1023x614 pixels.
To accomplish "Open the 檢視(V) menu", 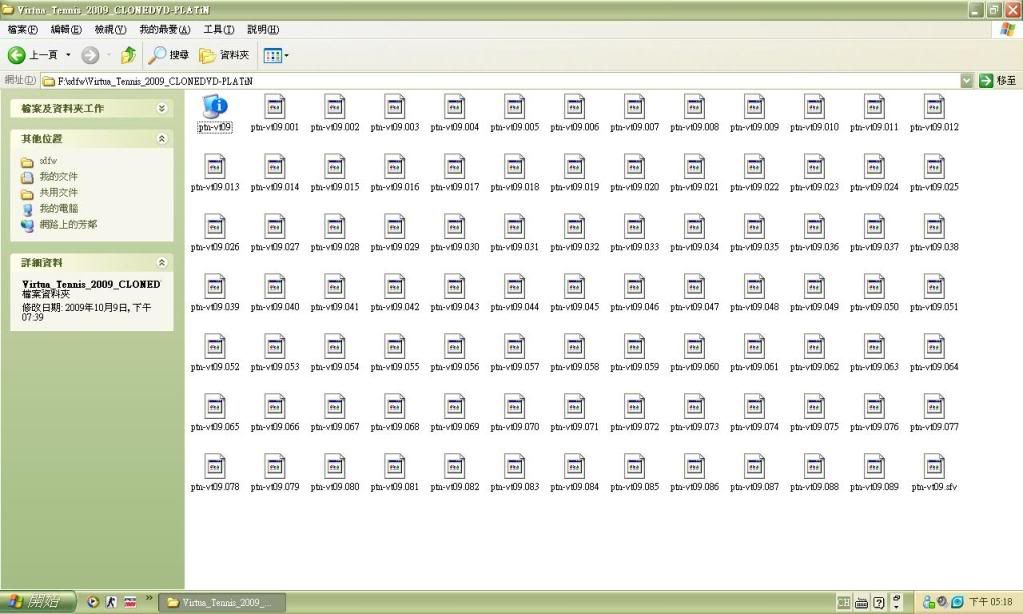I will pyautogui.click(x=110, y=29).
